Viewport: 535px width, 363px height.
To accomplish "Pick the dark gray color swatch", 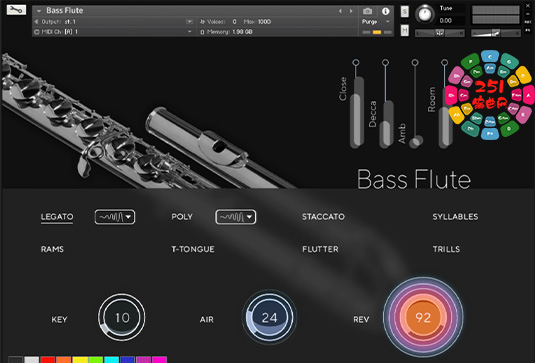I will pos(15,360).
